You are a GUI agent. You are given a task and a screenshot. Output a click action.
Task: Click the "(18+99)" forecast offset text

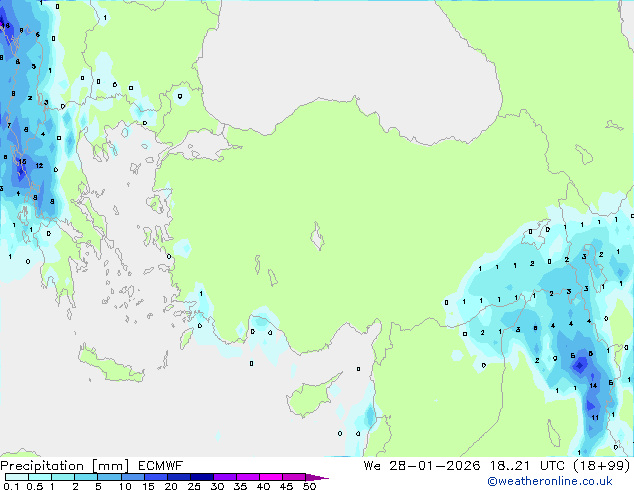pos(602,466)
